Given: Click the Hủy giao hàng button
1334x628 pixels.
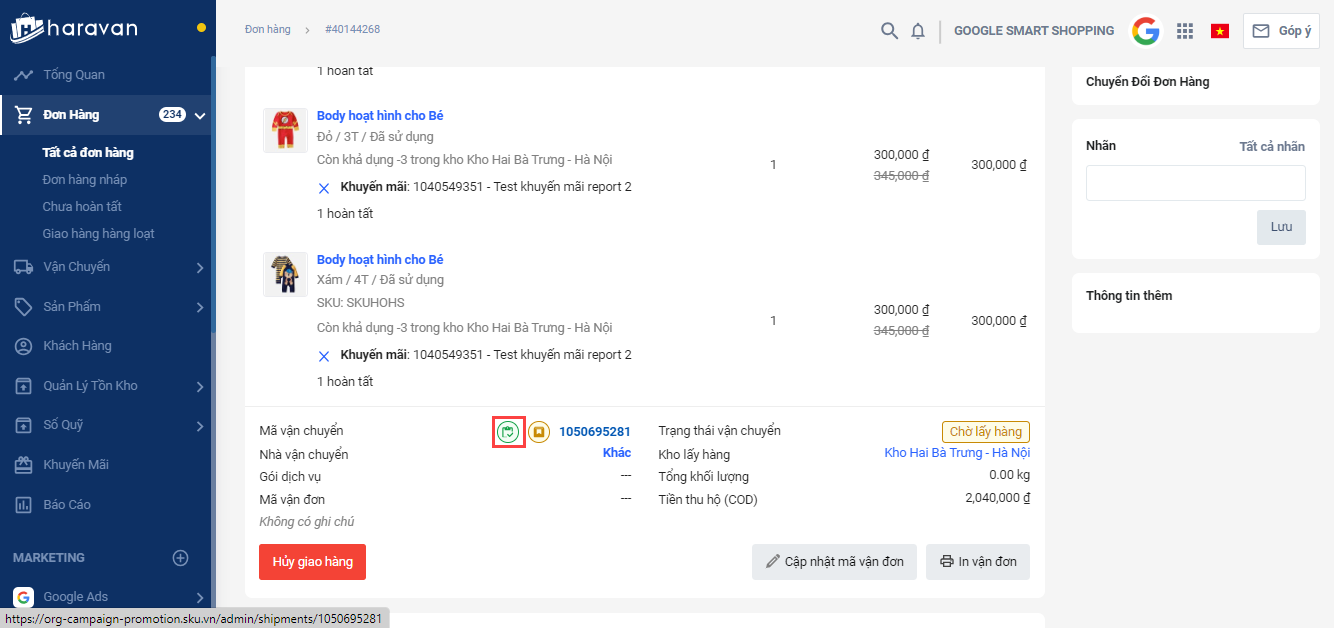Looking at the screenshot, I should coord(312,562).
